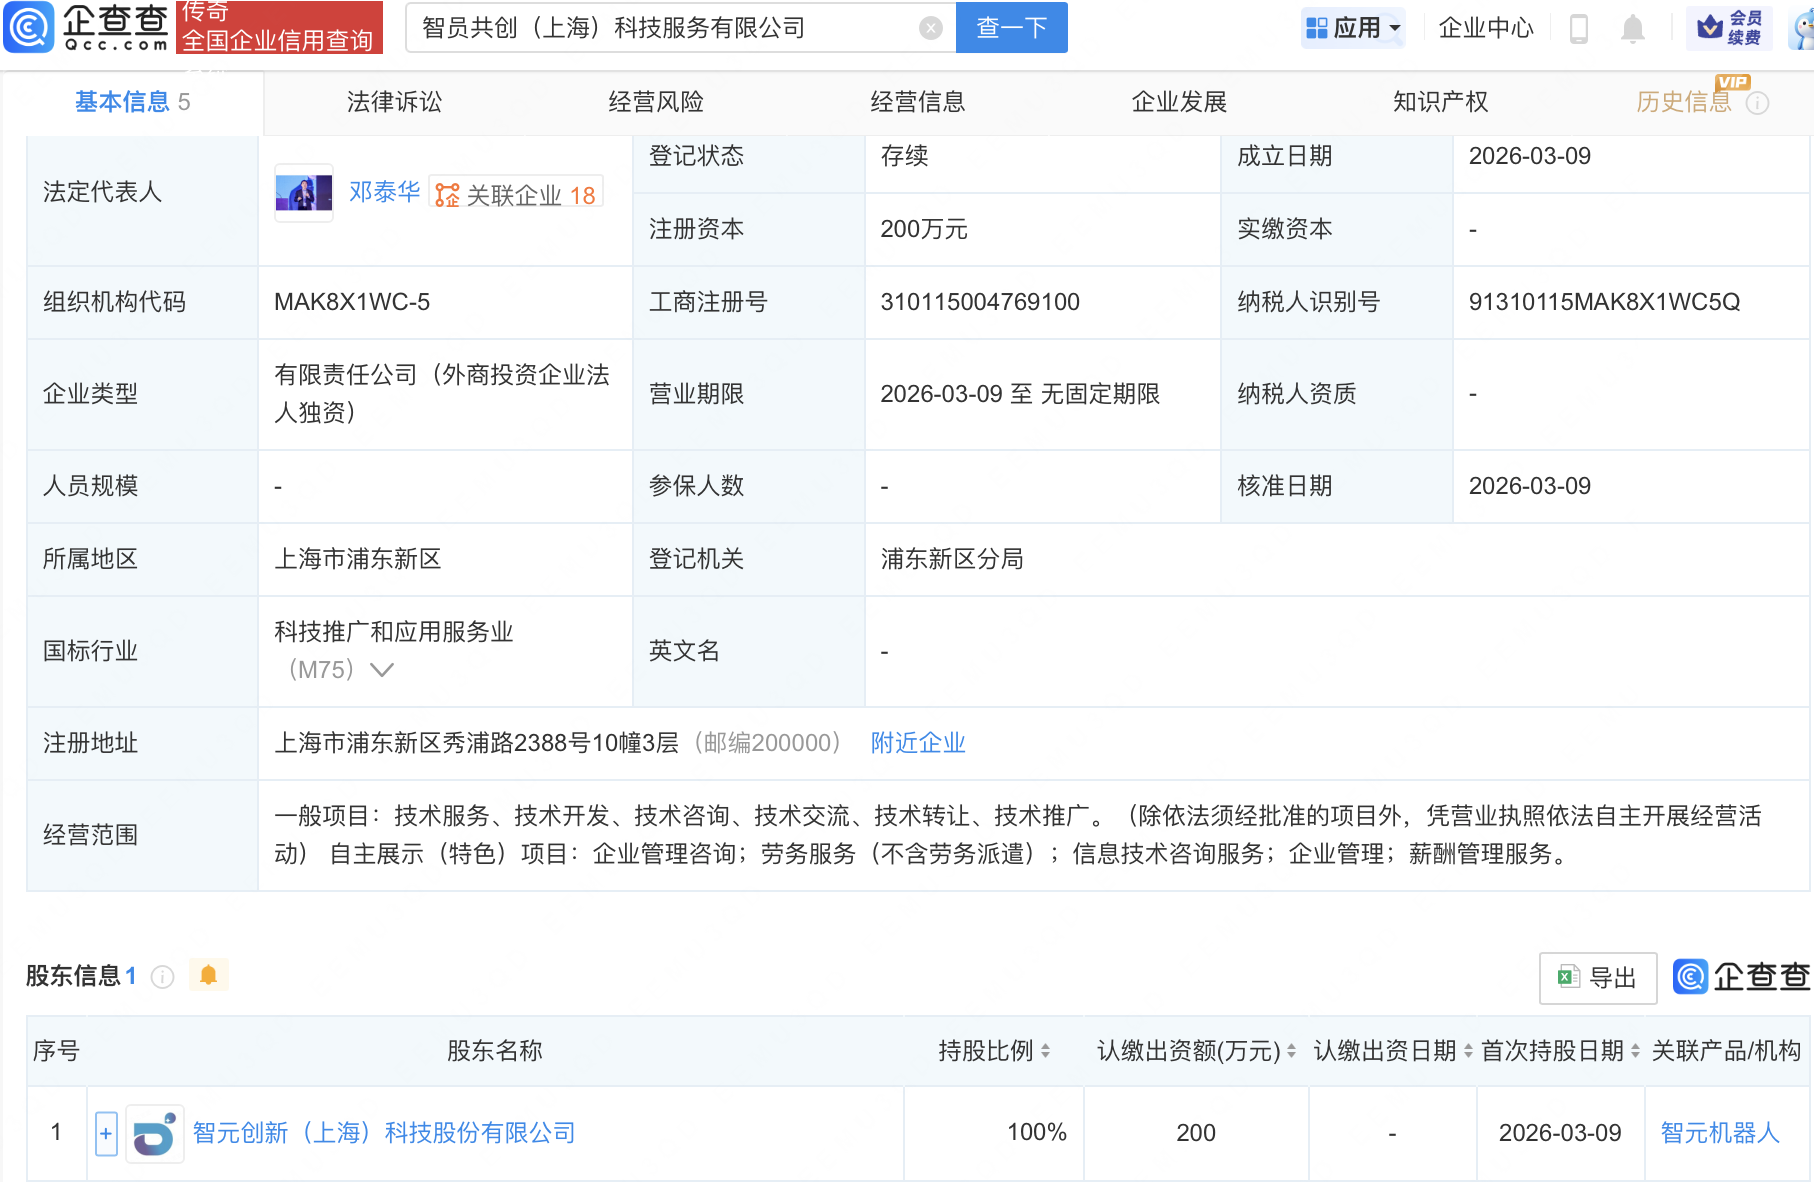Click the company name search input field
1814x1182 pixels.
click(x=665, y=28)
